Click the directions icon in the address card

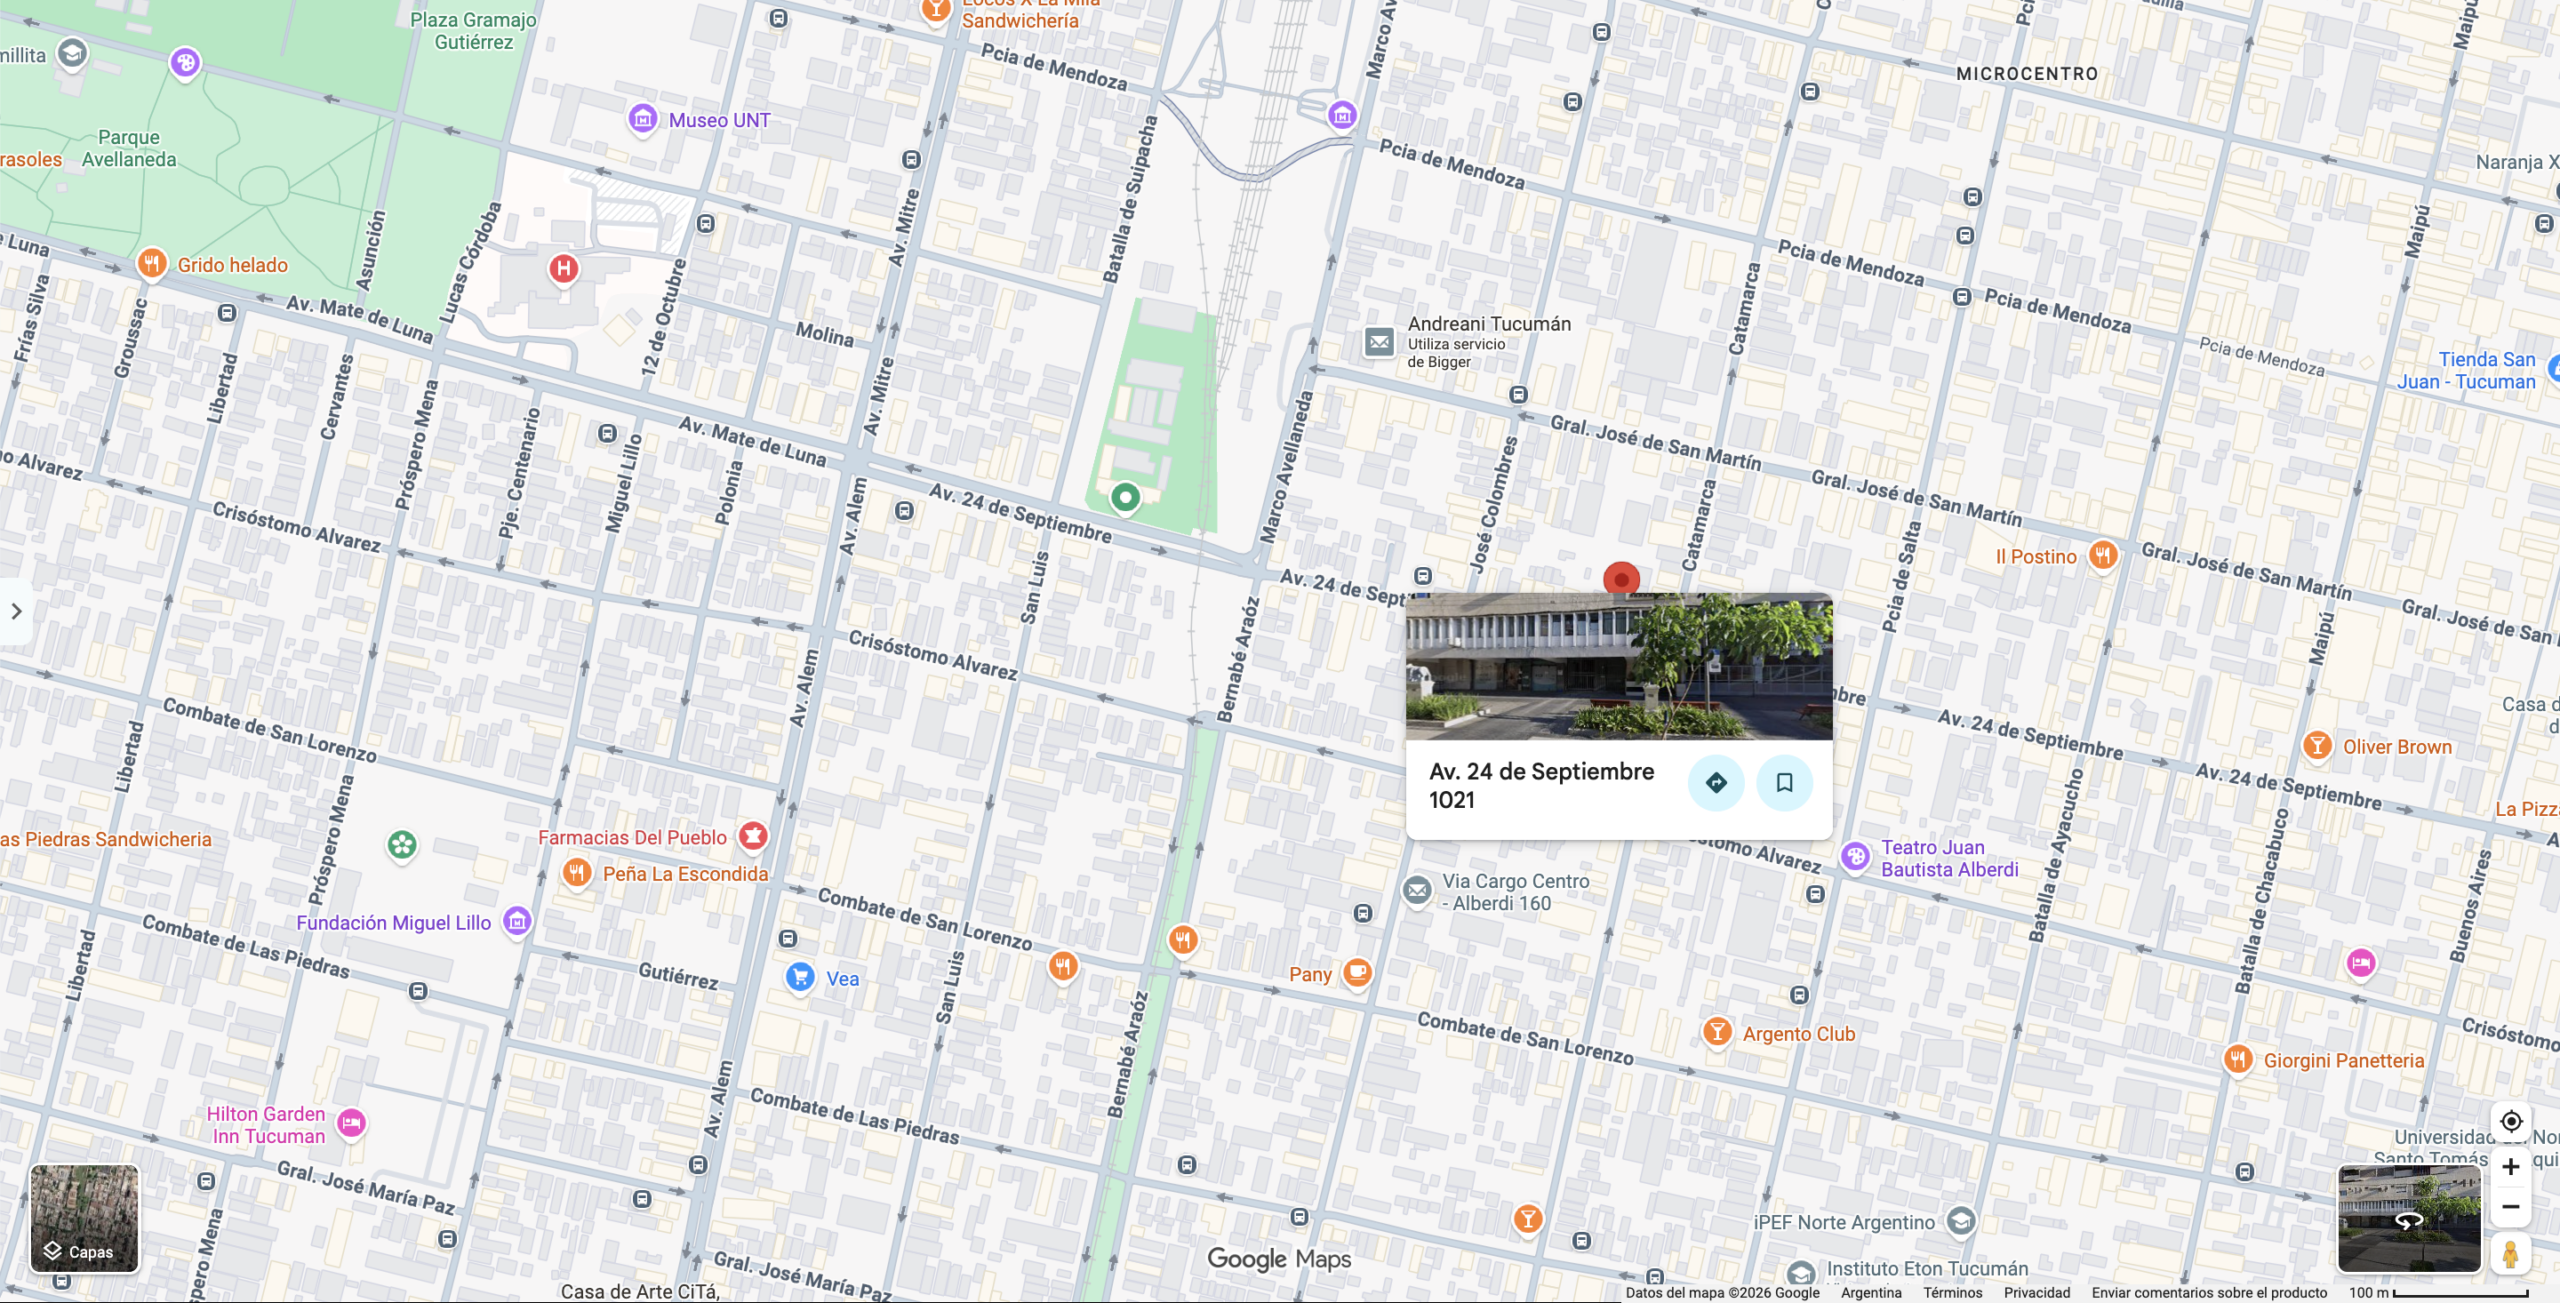click(x=1716, y=783)
